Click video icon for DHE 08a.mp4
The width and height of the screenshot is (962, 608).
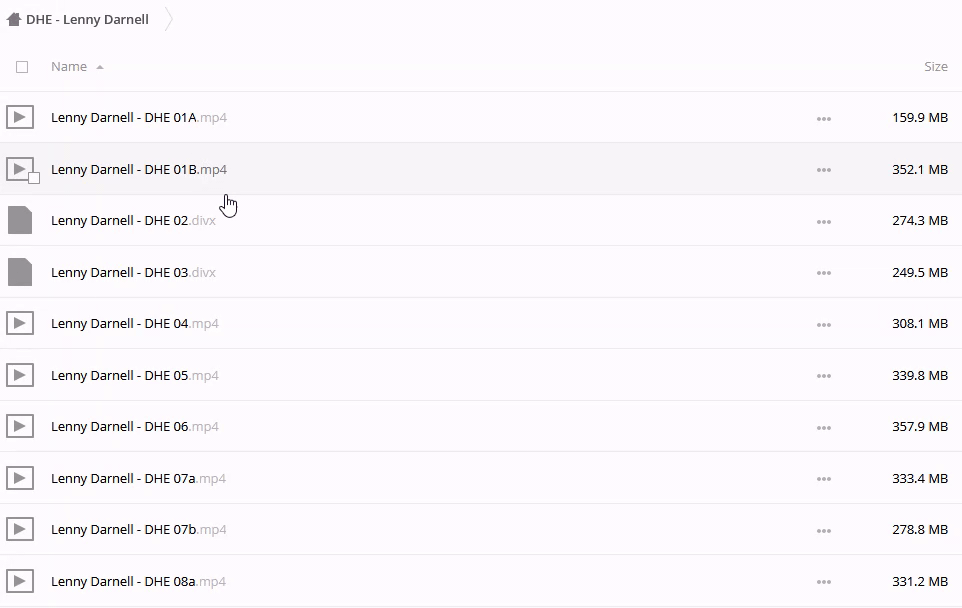click(x=20, y=581)
